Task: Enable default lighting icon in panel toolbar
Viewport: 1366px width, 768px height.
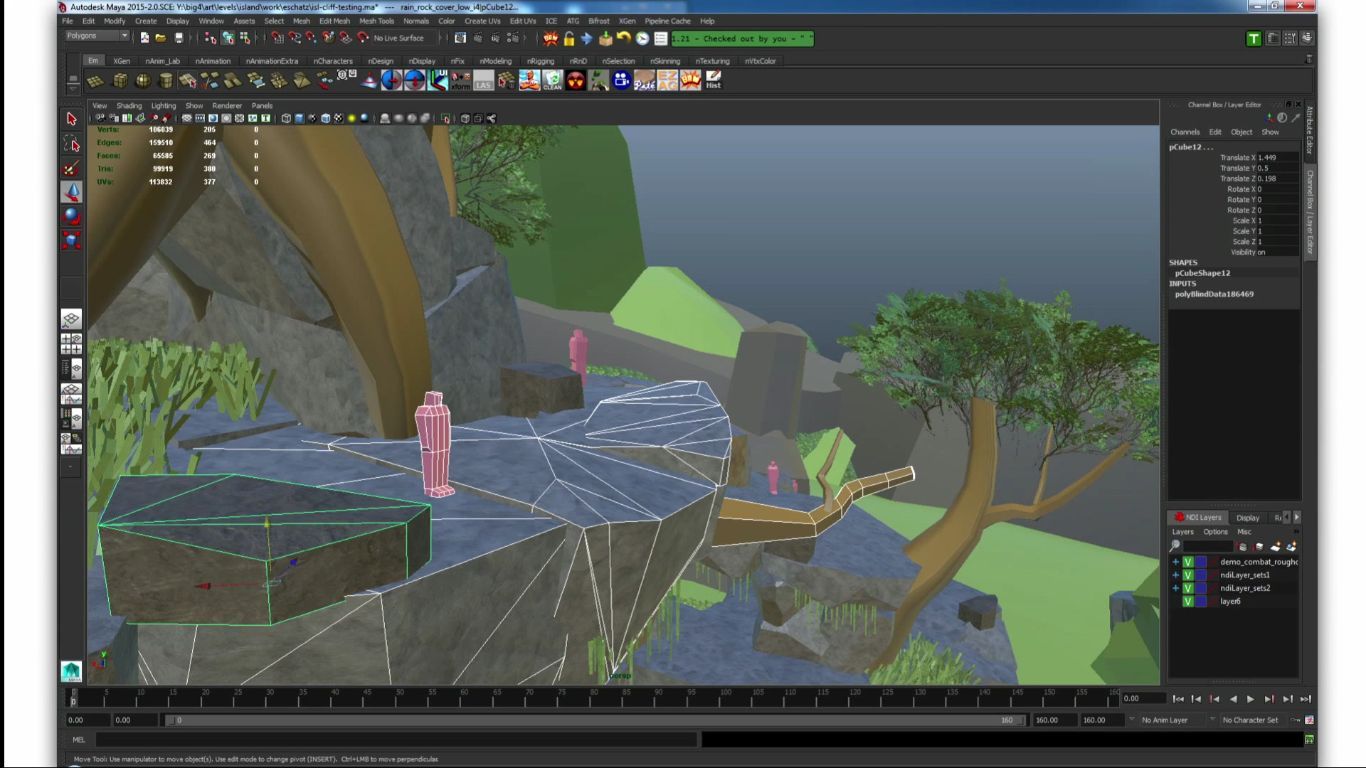Action: tap(351, 117)
